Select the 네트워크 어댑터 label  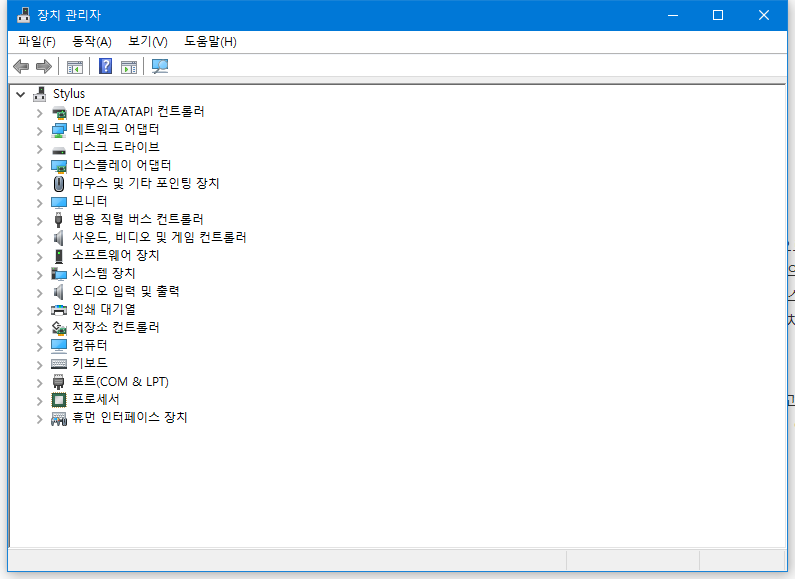(x=116, y=129)
